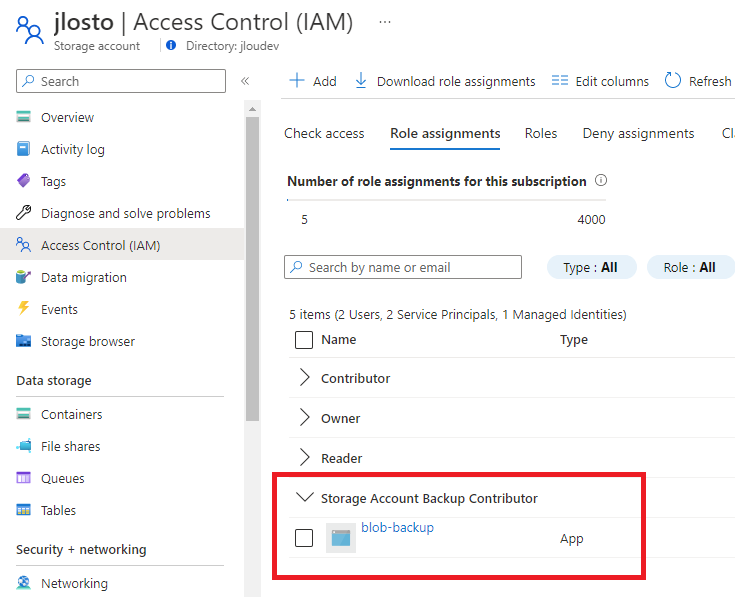This screenshot has height=597, width=735.
Task: Focus Search by name or email field
Action: click(403, 267)
